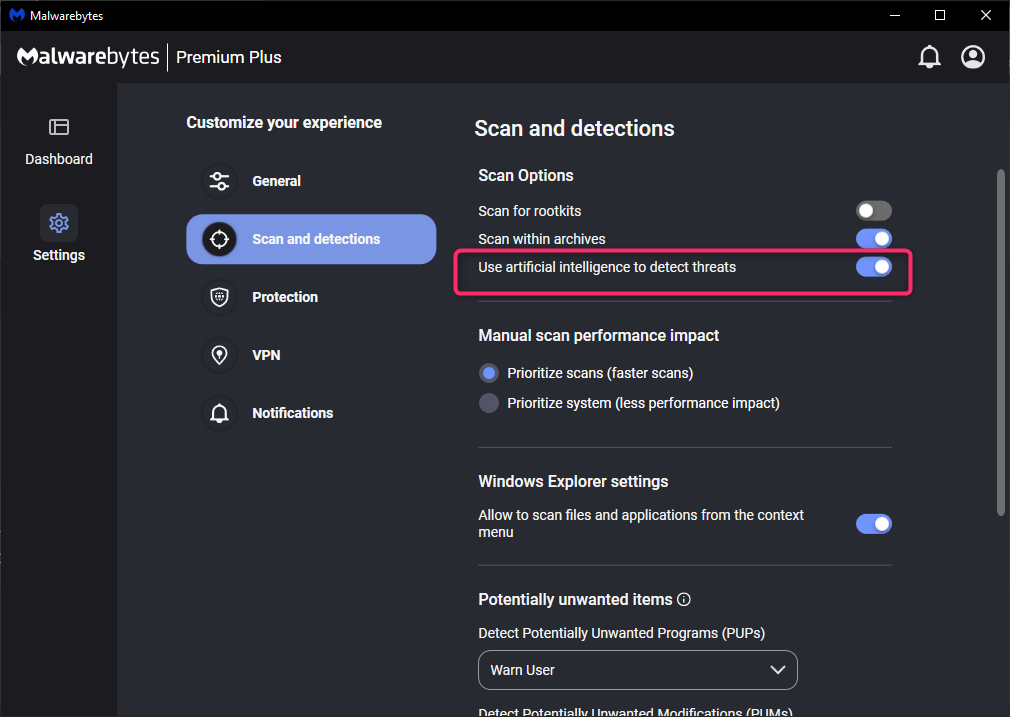This screenshot has width=1010, height=717.
Task: Click Detect Potentially Unwanted Programs (PUPs) label
Action: (x=622, y=633)
